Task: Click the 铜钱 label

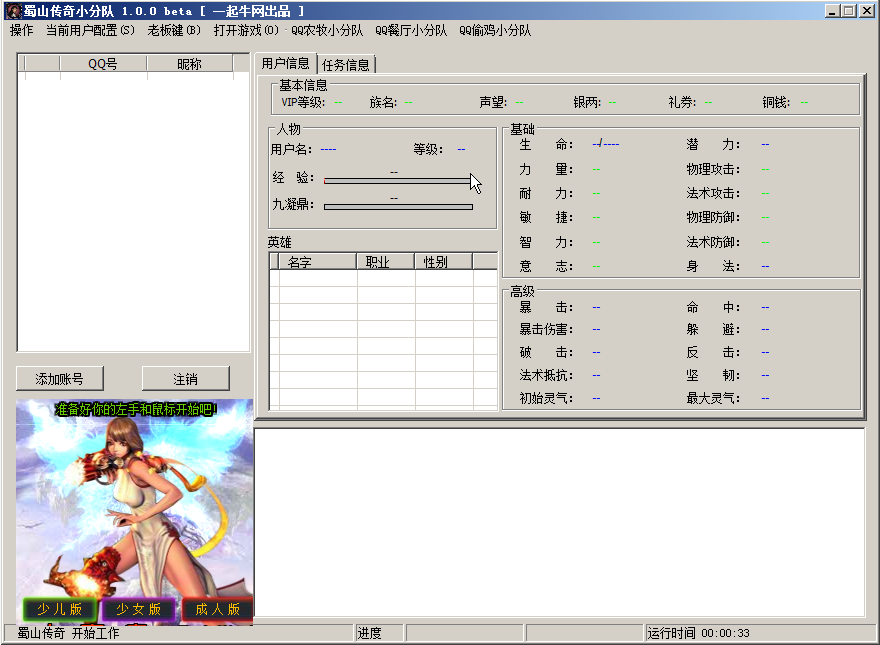Action: point(776,102)
